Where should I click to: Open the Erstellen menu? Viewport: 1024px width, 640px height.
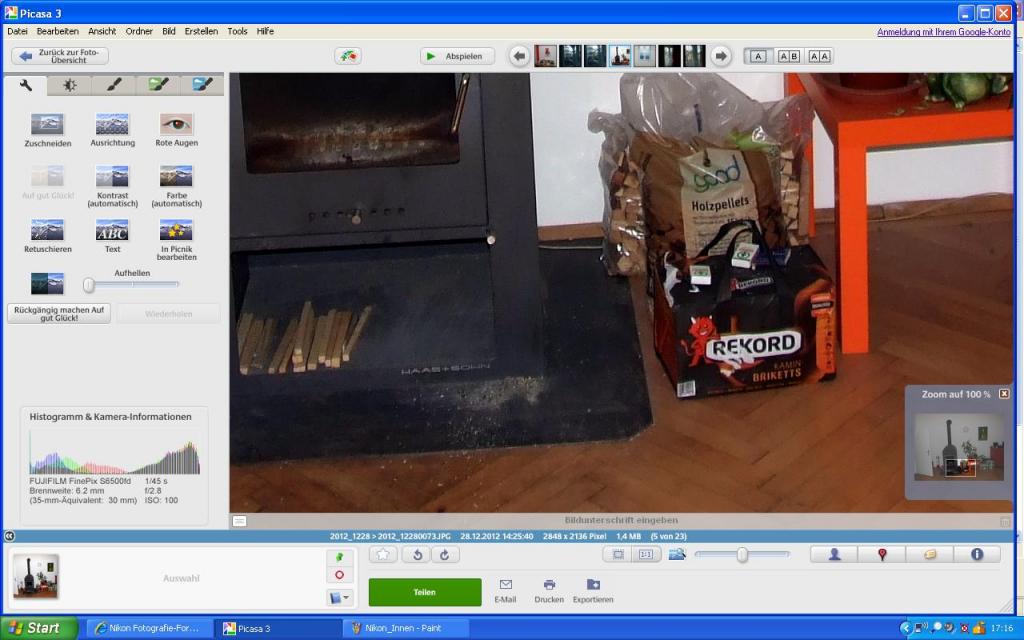(201, 31)
